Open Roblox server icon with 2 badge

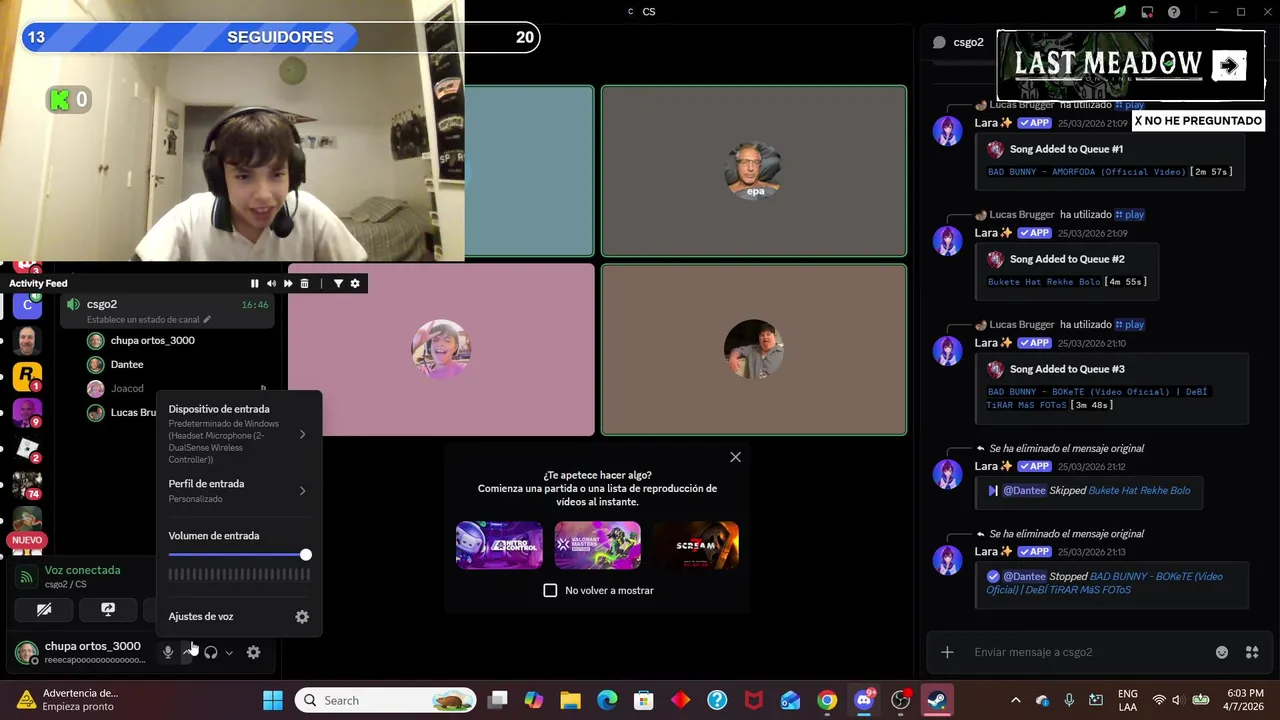coord(27,449)
